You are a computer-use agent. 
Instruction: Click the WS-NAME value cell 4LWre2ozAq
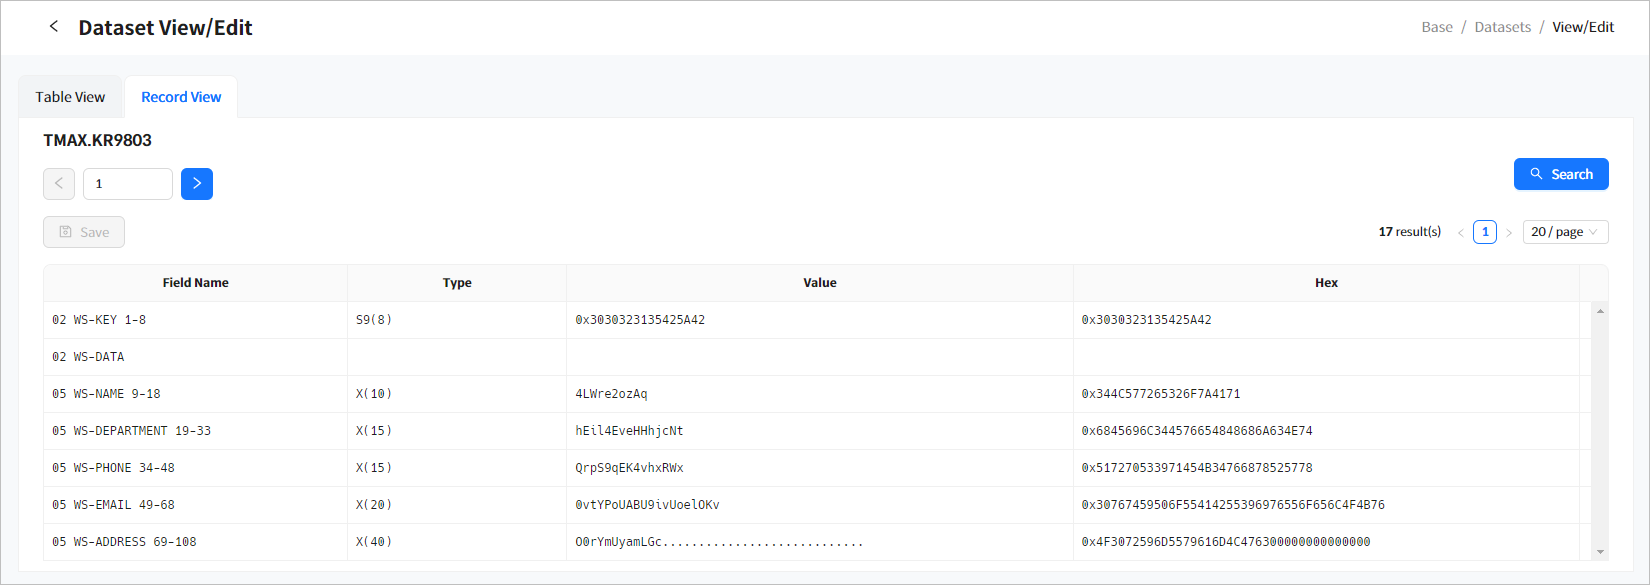click(611, 394)
